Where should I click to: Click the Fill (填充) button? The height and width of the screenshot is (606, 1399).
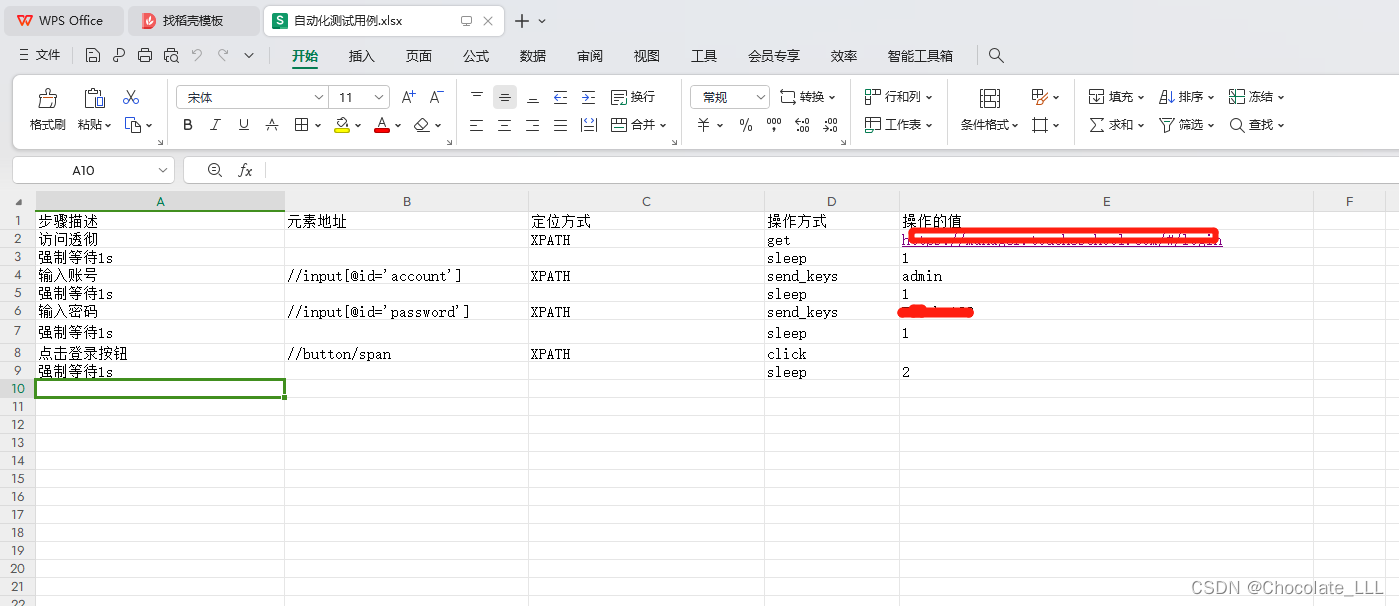1116,97
